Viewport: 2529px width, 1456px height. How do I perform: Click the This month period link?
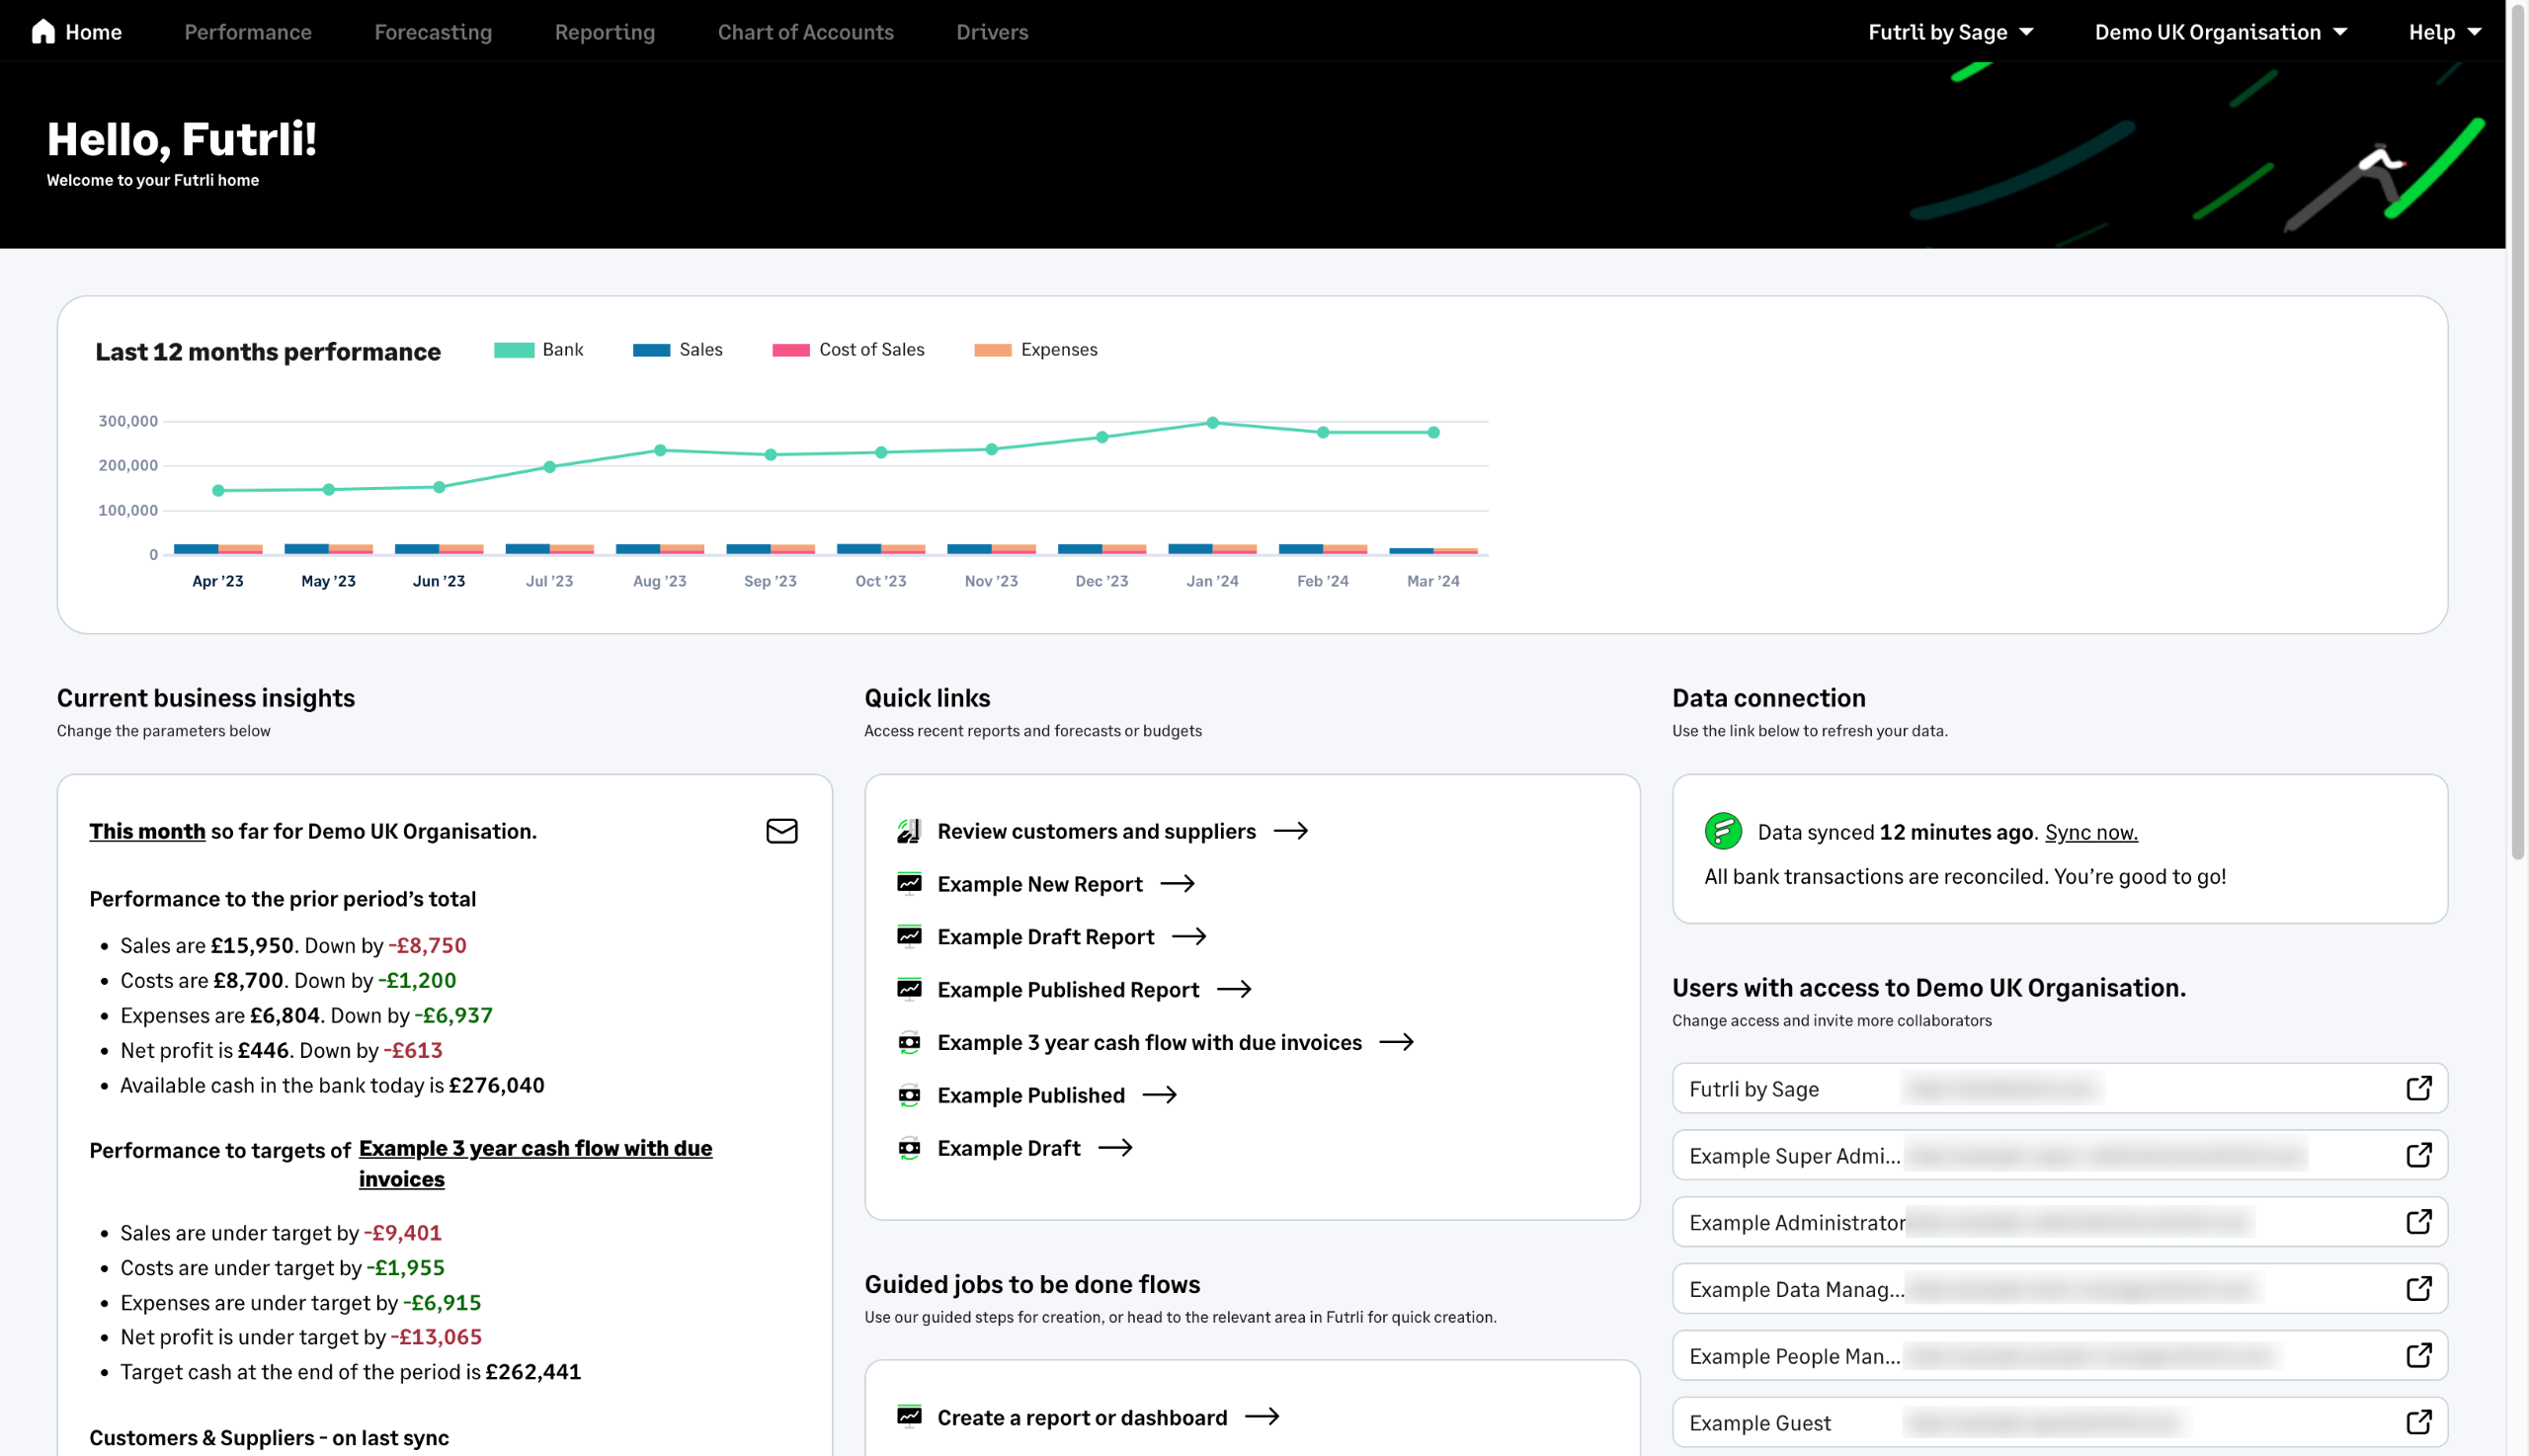pos(147,831)
